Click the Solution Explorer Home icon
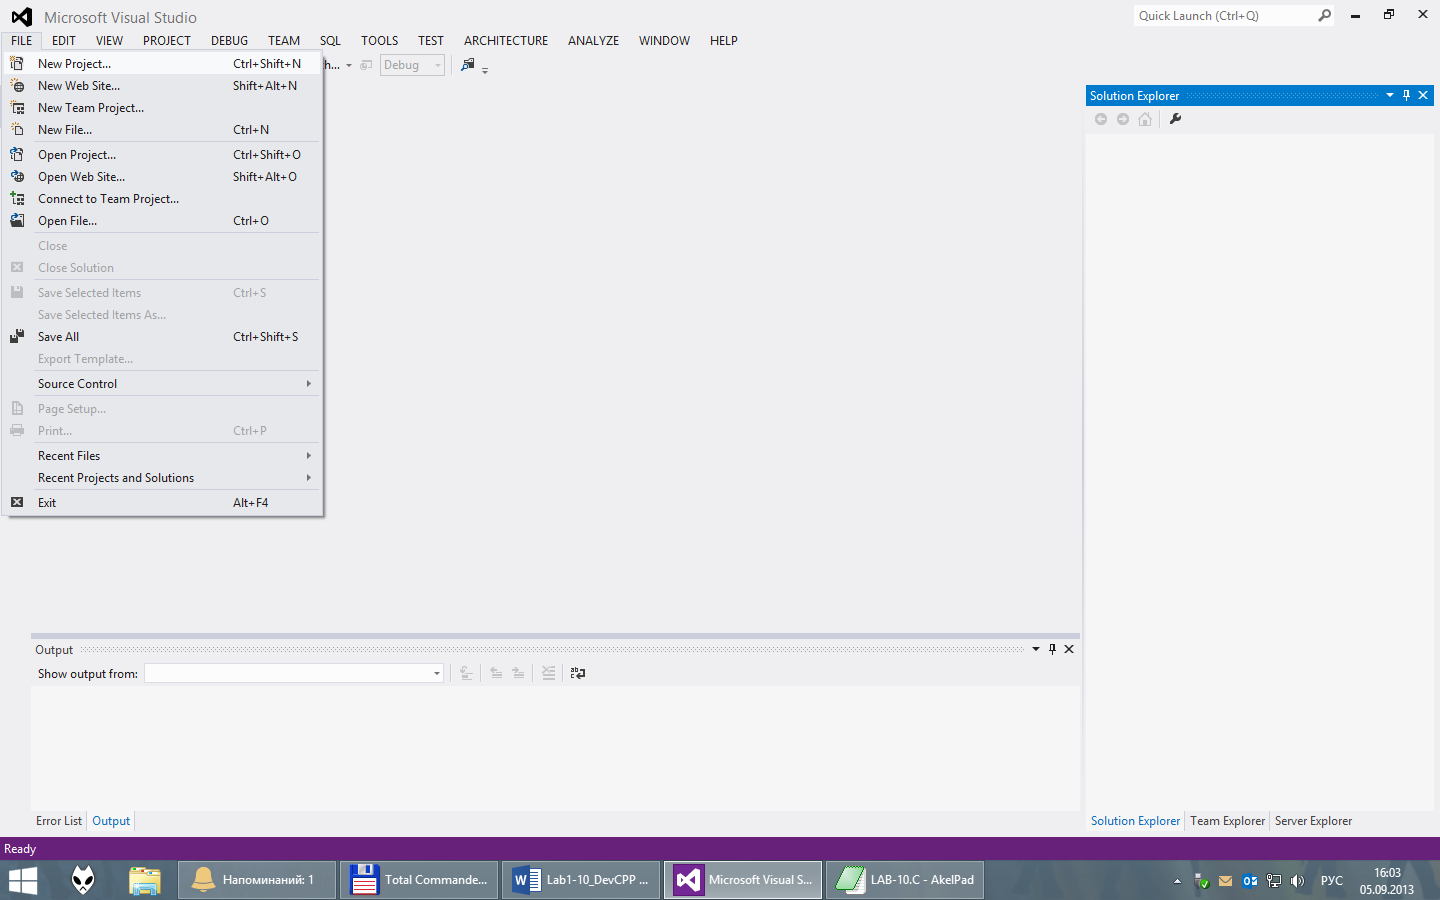Viewport: 1440px width, 900px height. tap(1145, 119)
